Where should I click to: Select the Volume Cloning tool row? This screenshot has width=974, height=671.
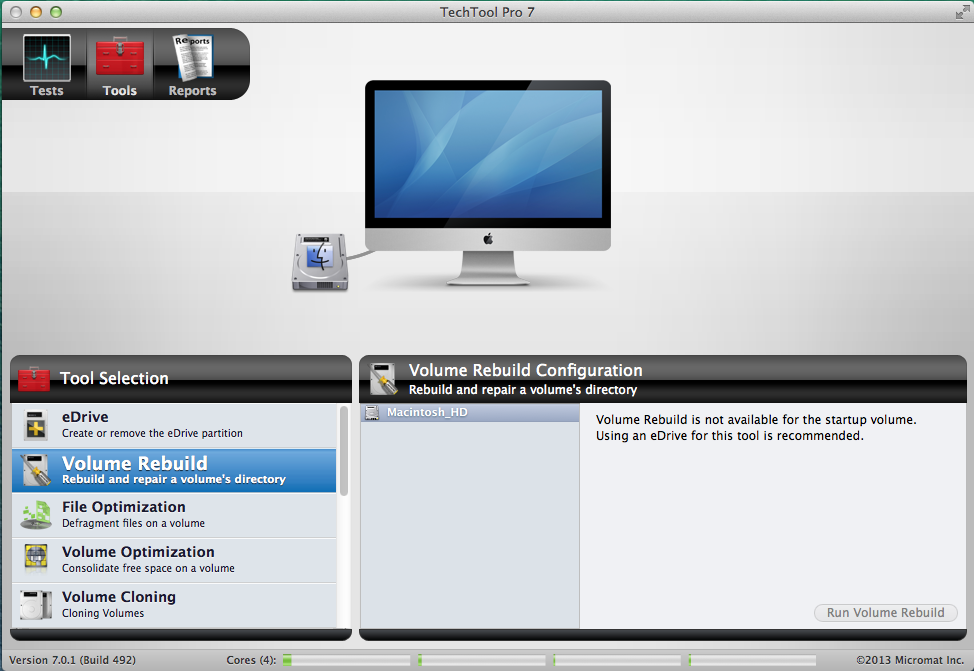174,605
